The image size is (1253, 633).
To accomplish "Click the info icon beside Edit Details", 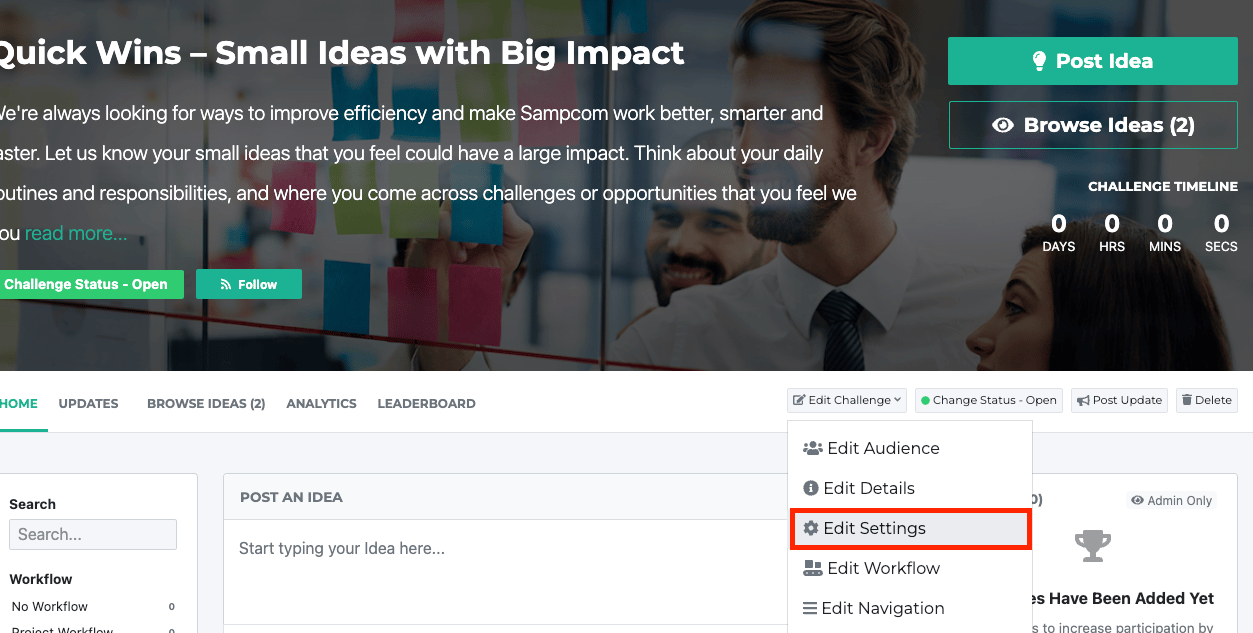I will pos(811,488).
